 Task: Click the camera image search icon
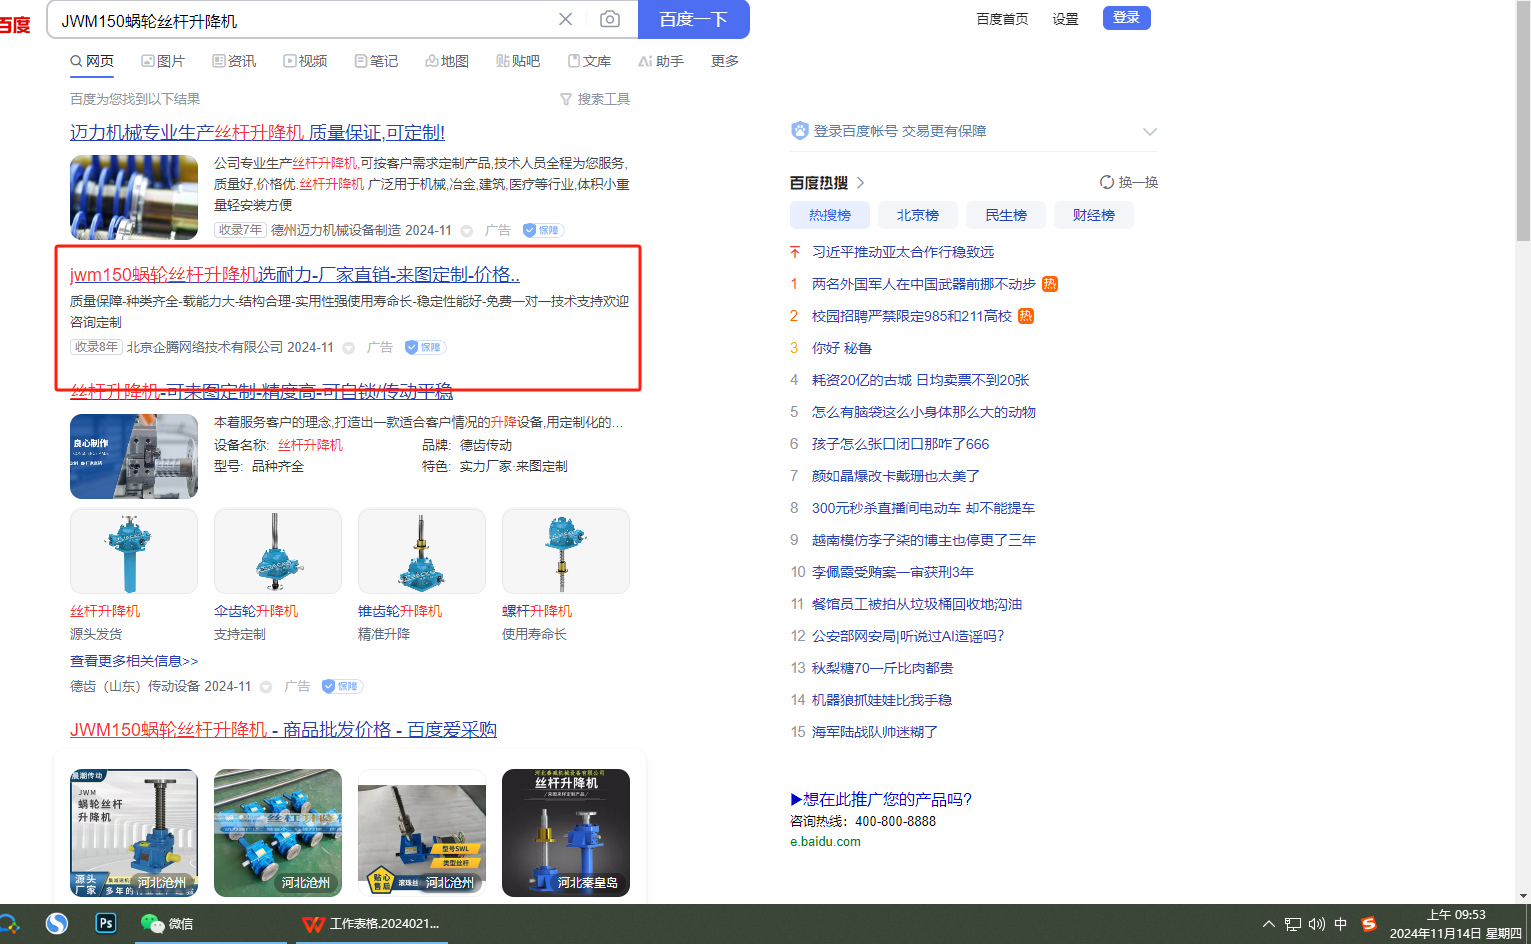click(609, 19)
